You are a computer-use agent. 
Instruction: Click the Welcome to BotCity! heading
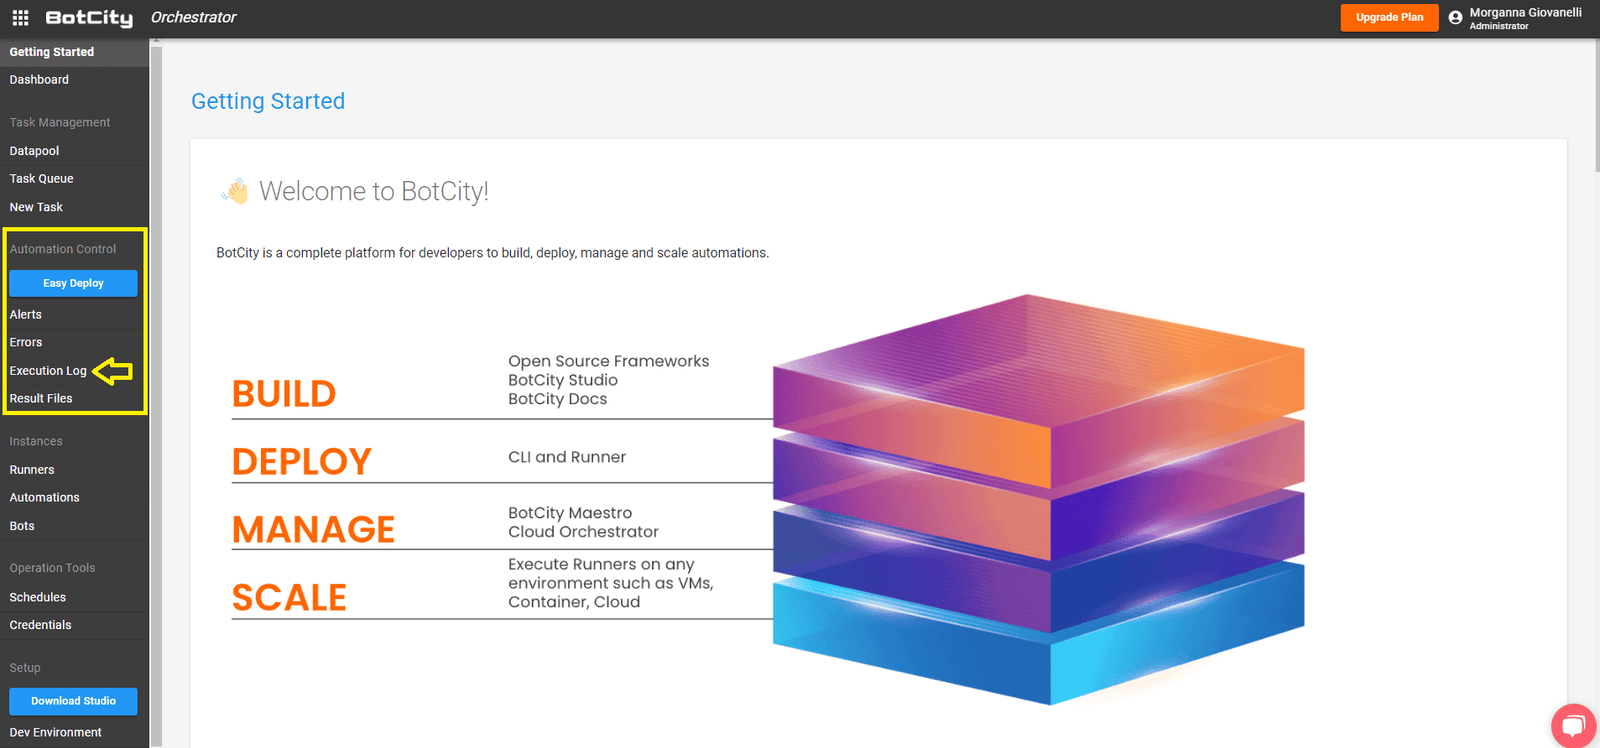(x=374, y=191)
